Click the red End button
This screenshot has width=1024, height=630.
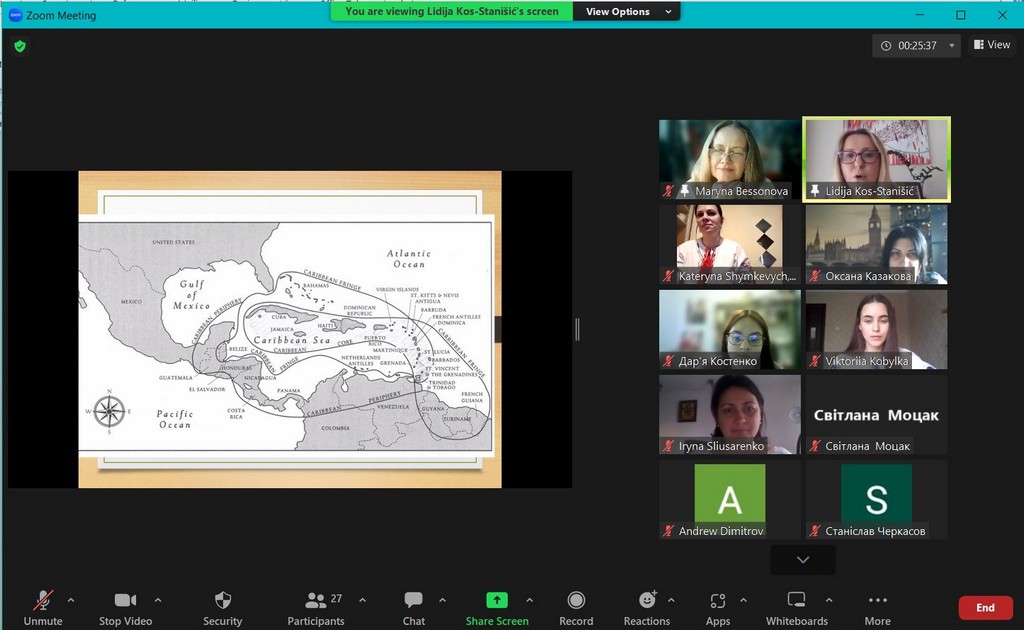984,608
